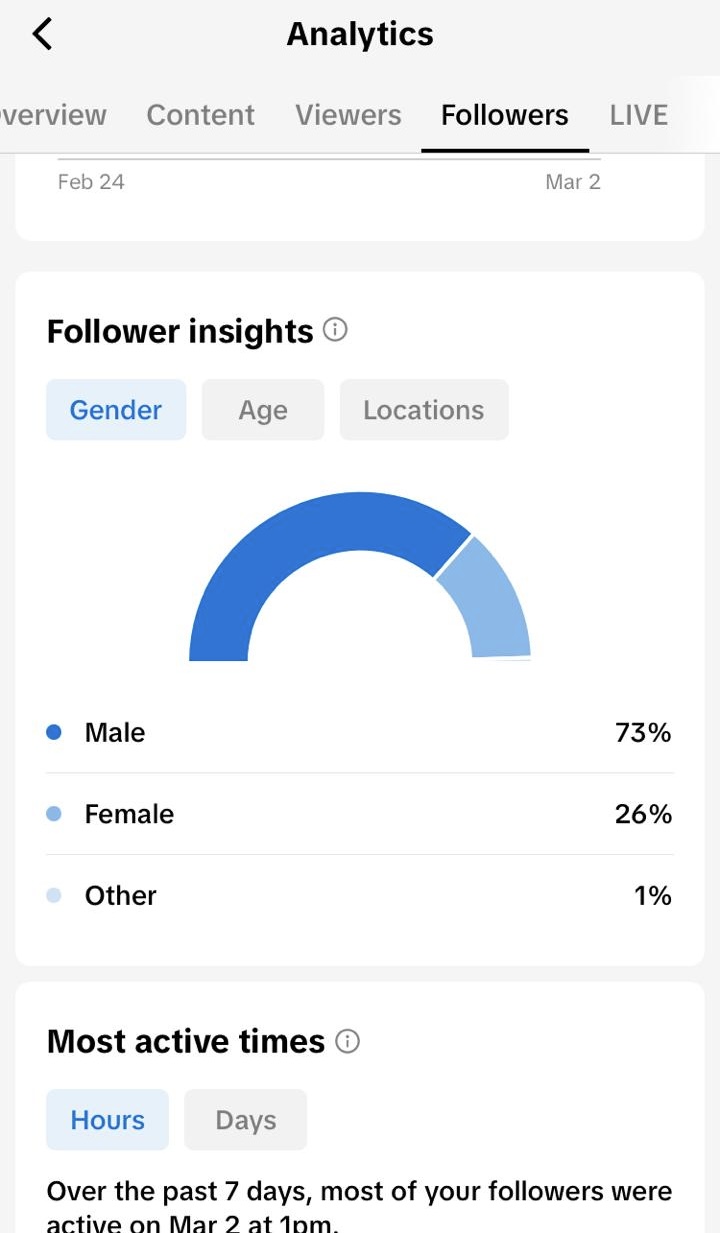Tap the Follower insights info icon
The height and width of the screenshot is (1233, 720).
coord(335,330)
